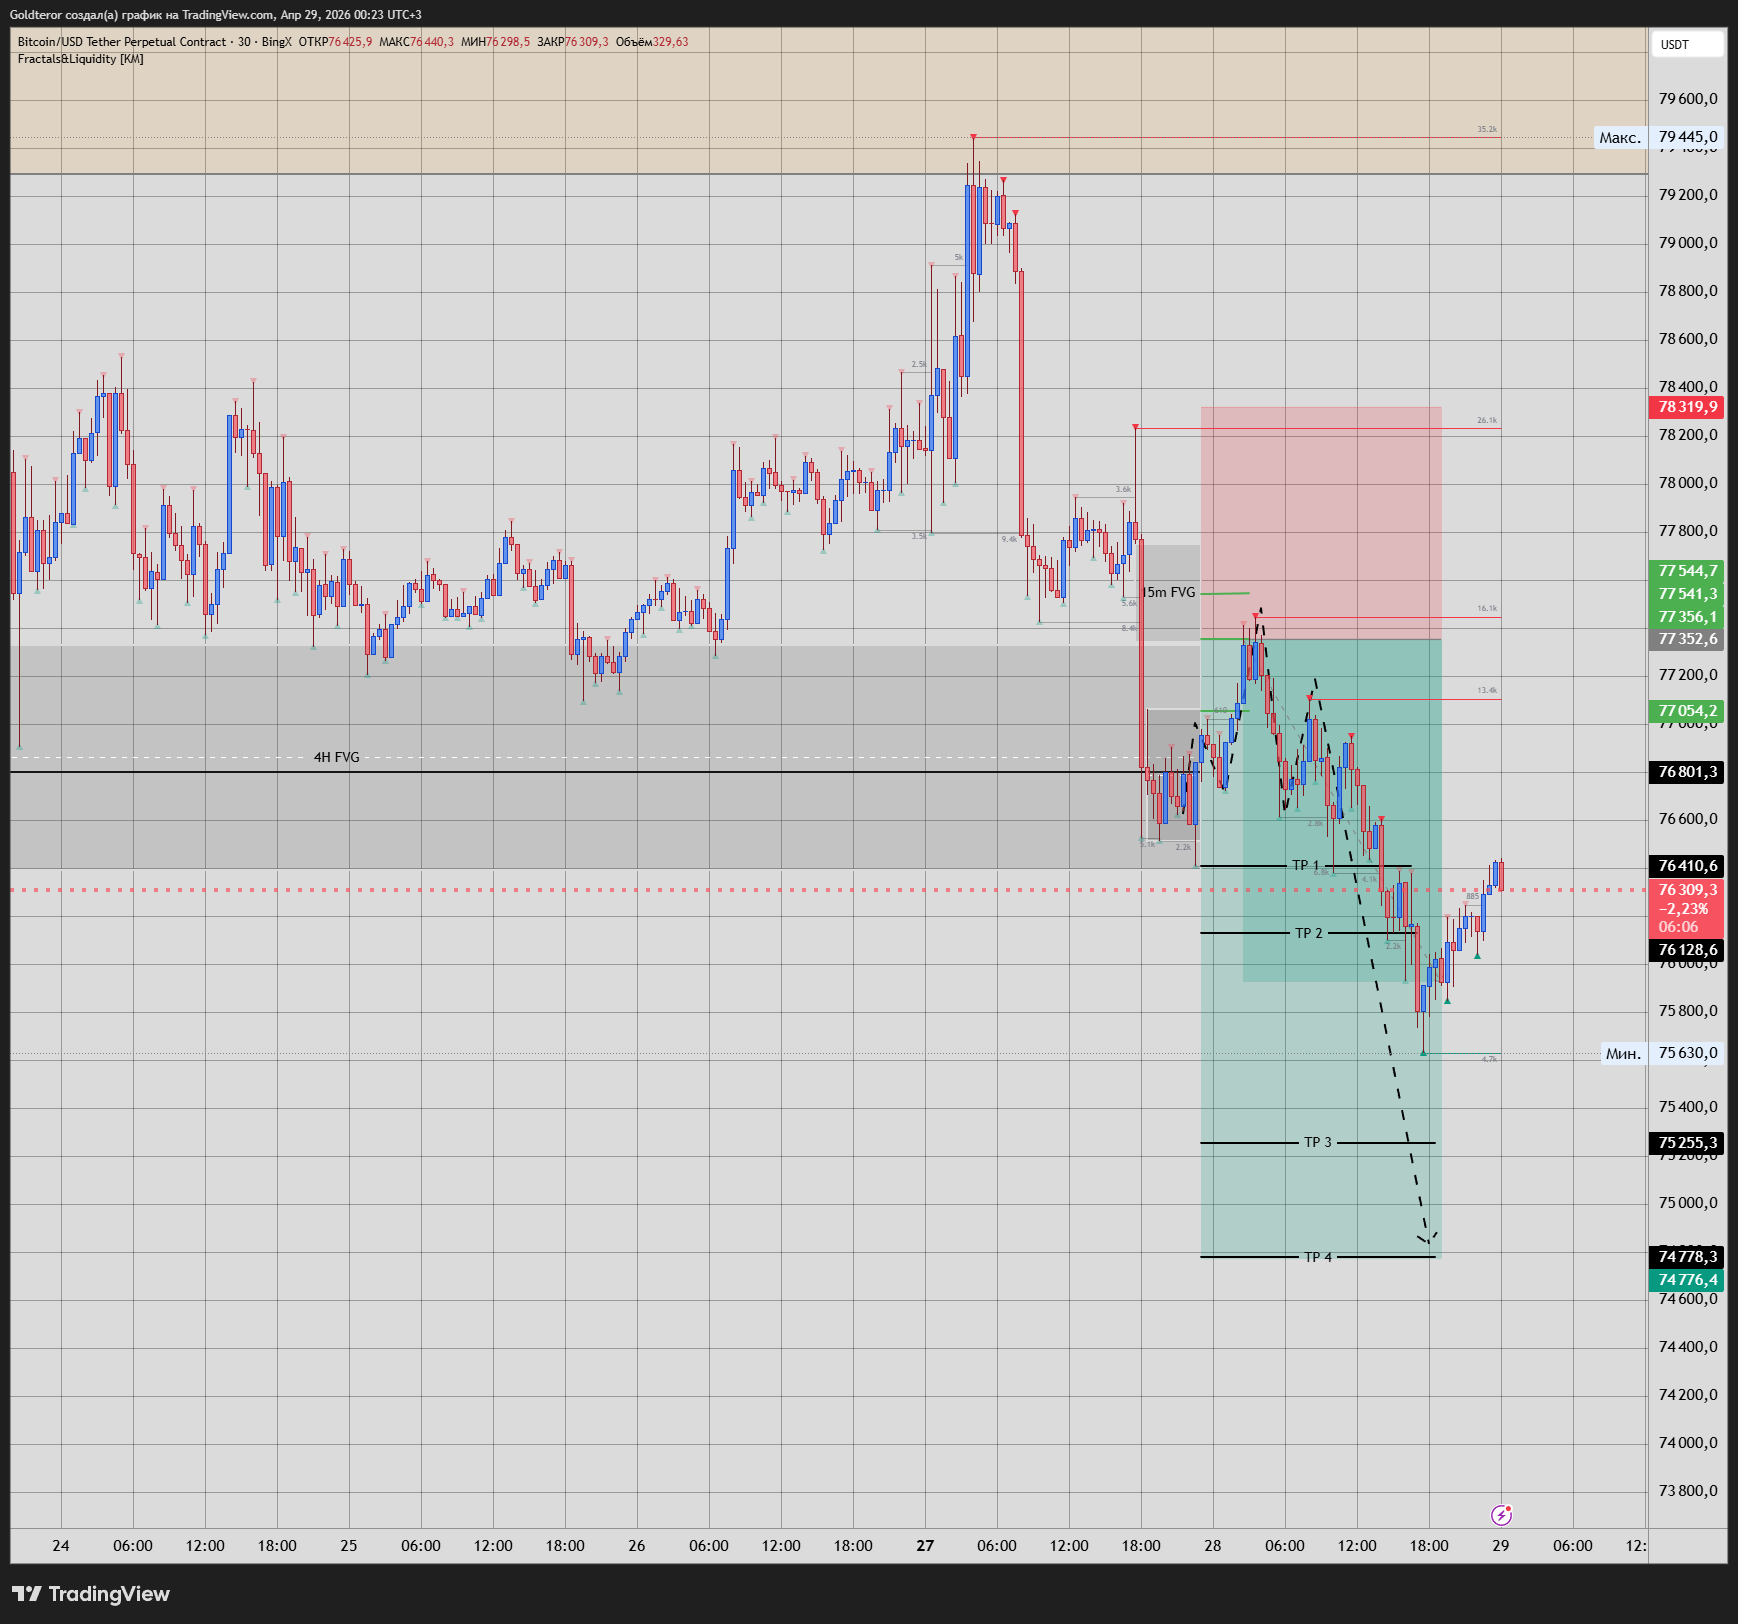Select the red stop-loss zone of short position
1738x1624 pixels.
[x=1321, y=522]
